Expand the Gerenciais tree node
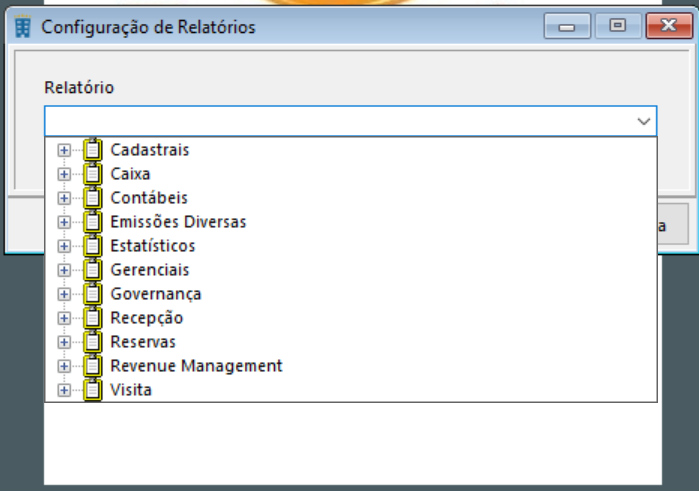The width and height of the screenshot is (699, 491). 64,271
